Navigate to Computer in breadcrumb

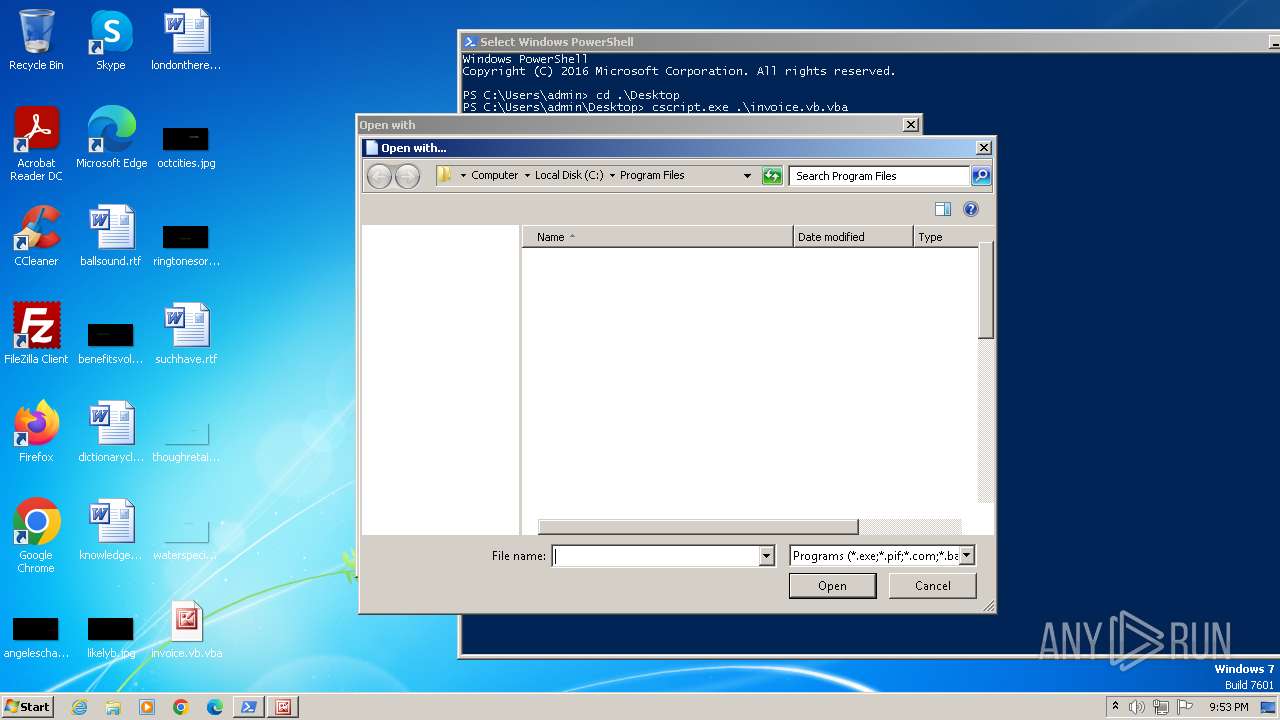tap(495, 176)
